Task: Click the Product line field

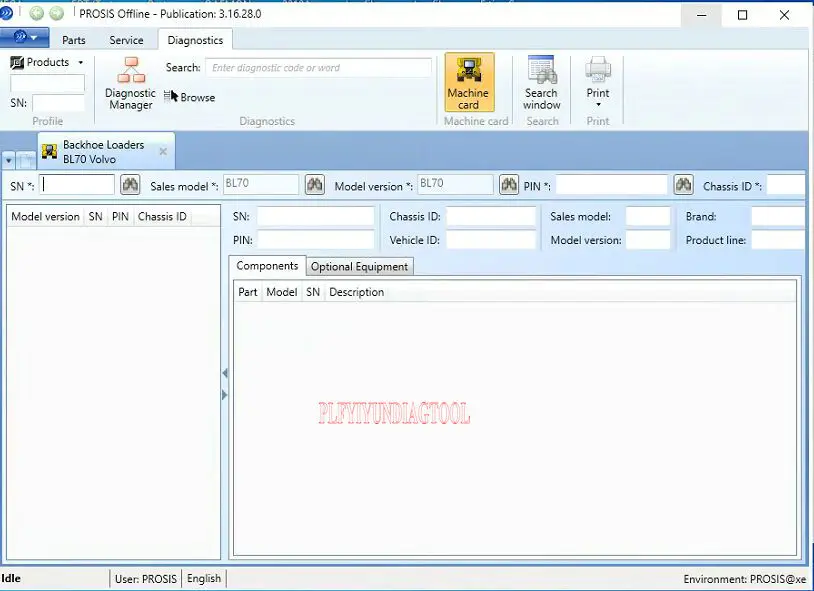Action: (x=778, y=239)
